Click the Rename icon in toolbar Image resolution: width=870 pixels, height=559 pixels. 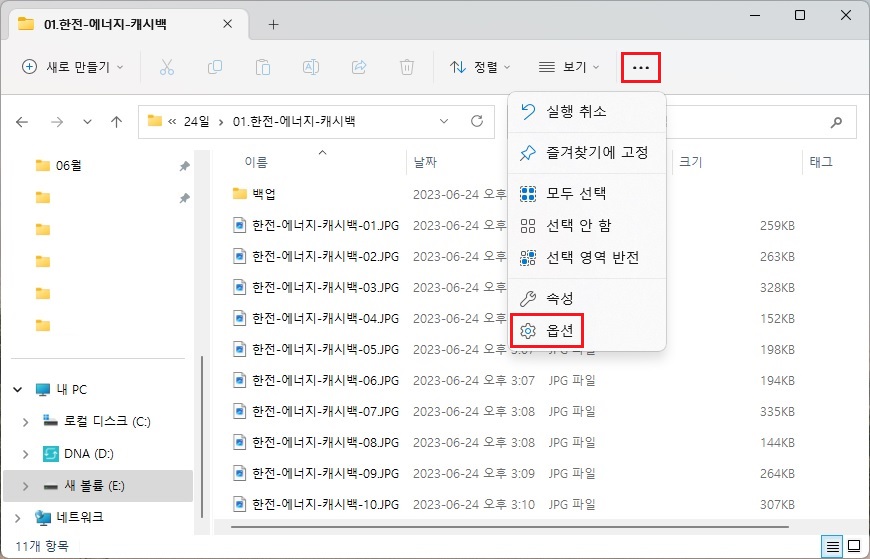pyautogui.click(x=311, y=67)
